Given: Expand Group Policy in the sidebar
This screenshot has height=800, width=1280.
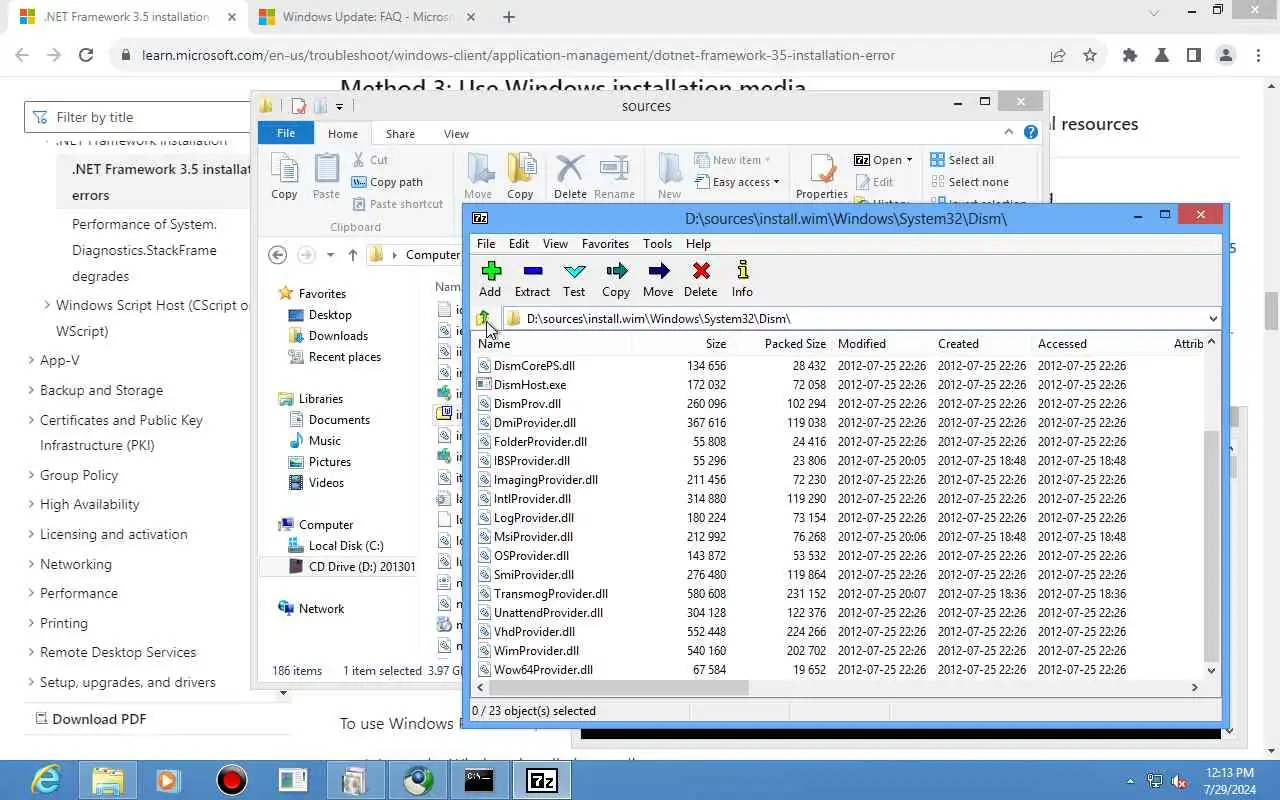Looking at the screenshot, I should coord(30,475).
